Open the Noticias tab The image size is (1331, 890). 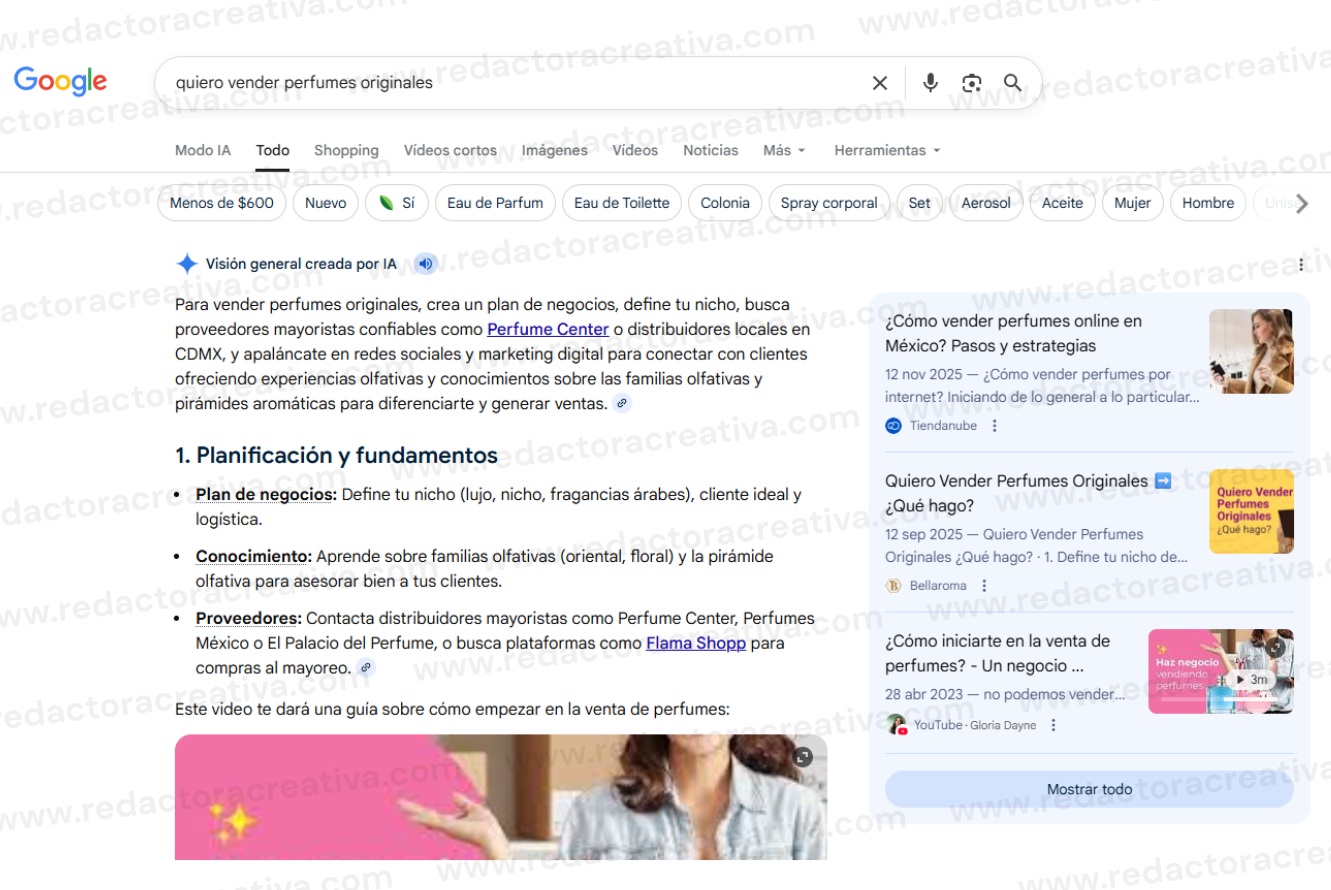coord(711,150)
